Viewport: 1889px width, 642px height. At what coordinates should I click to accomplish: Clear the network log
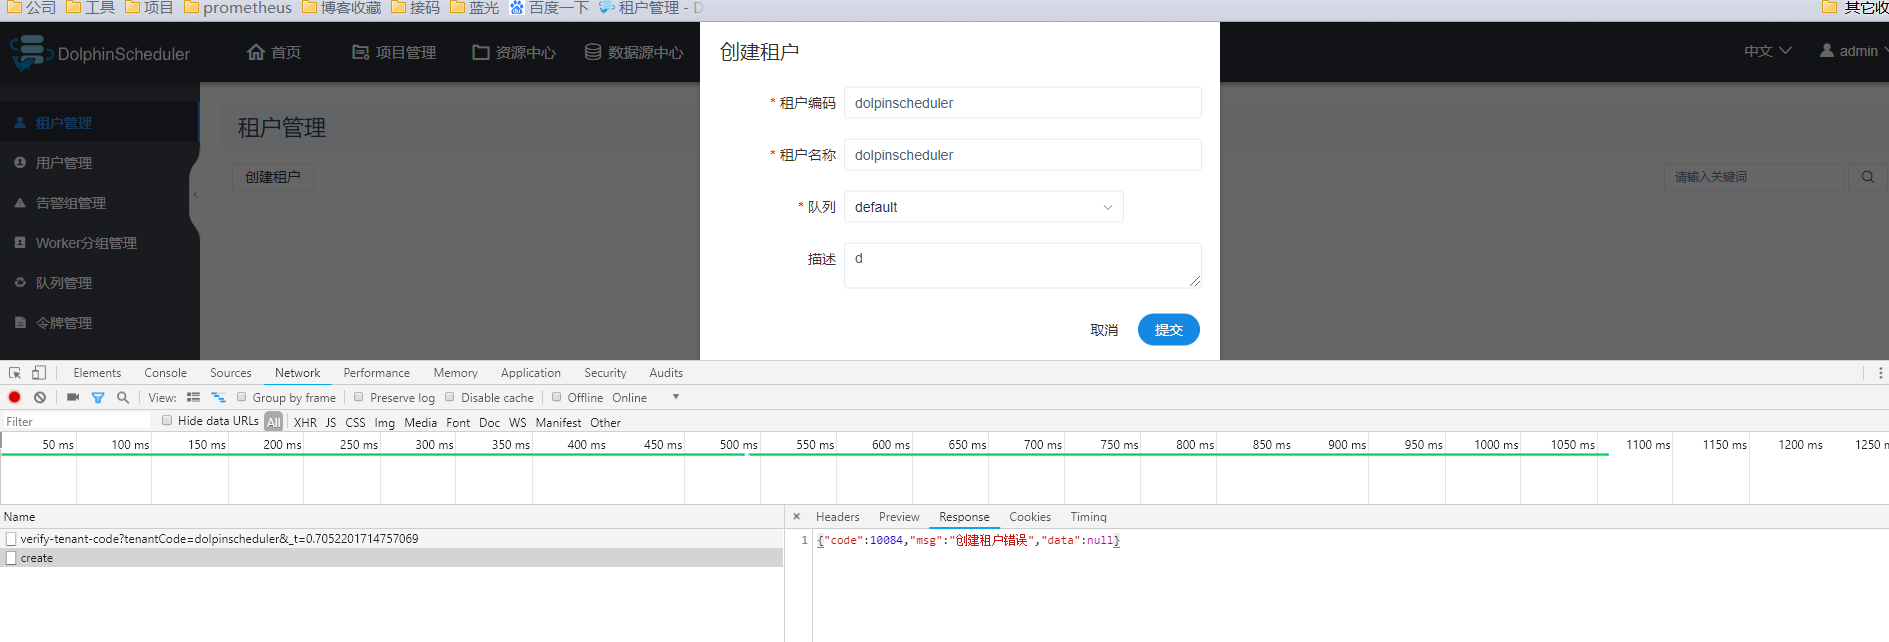pos(40,397)
